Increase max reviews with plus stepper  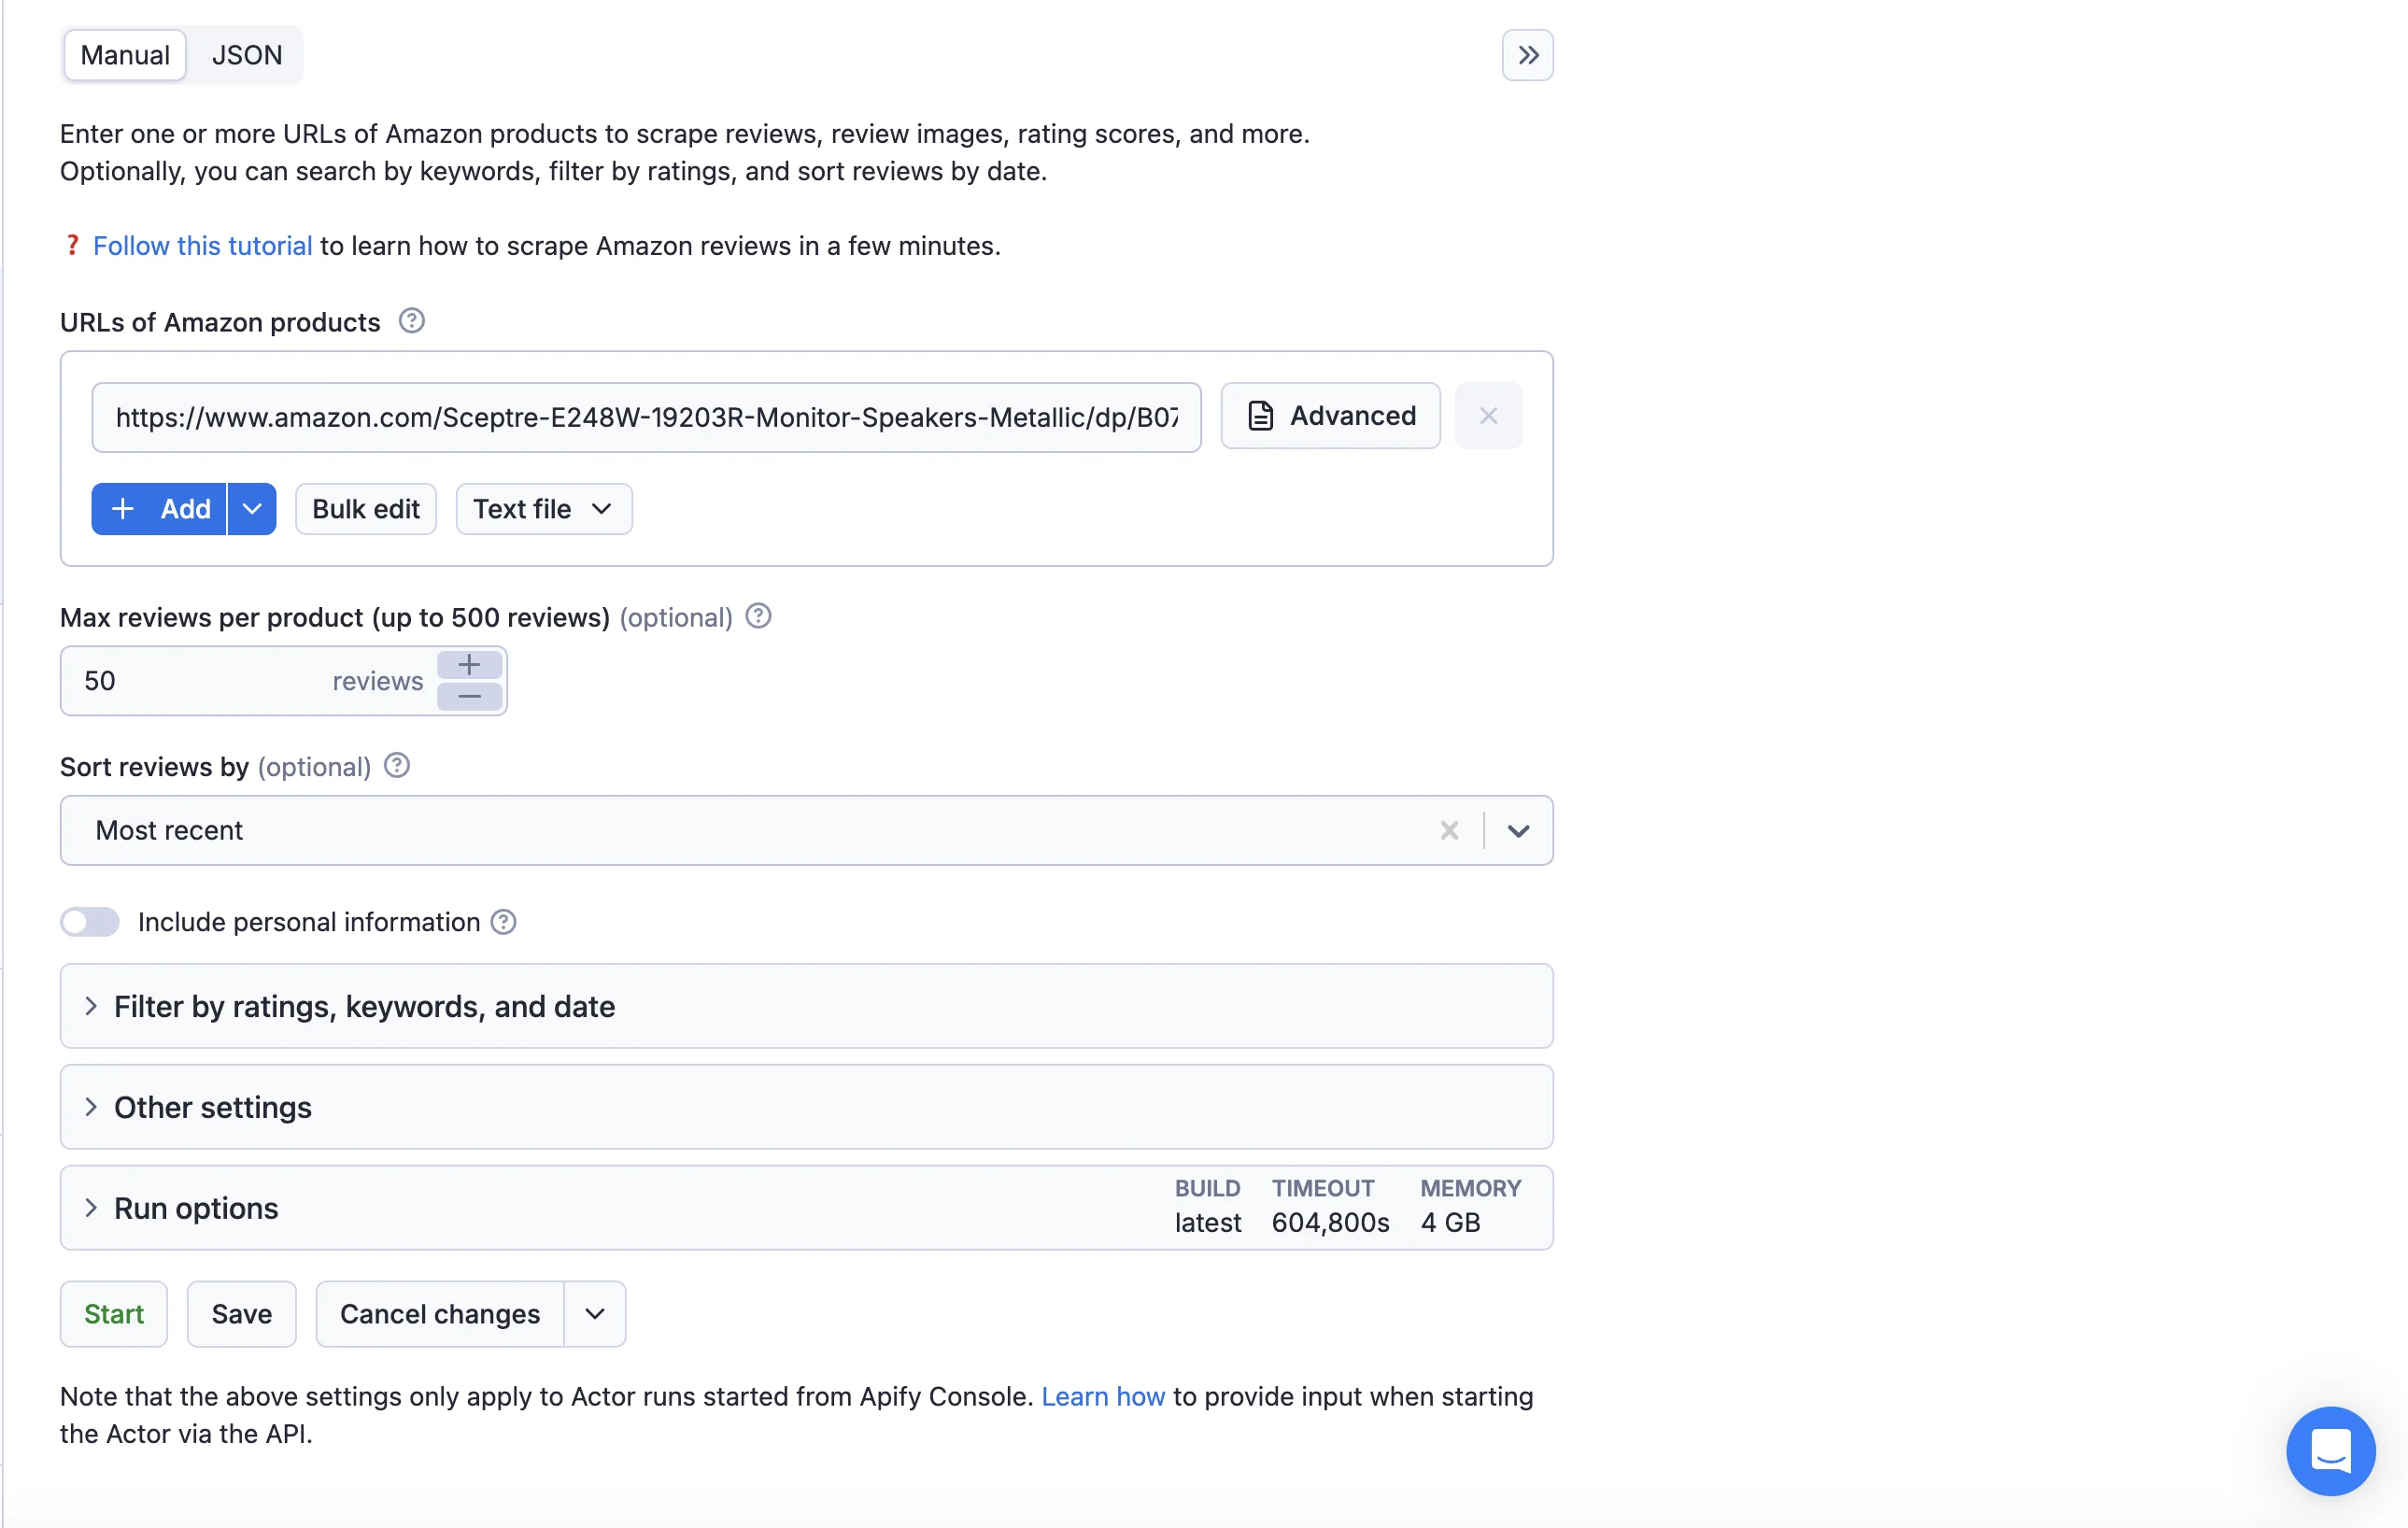point(469,665)
